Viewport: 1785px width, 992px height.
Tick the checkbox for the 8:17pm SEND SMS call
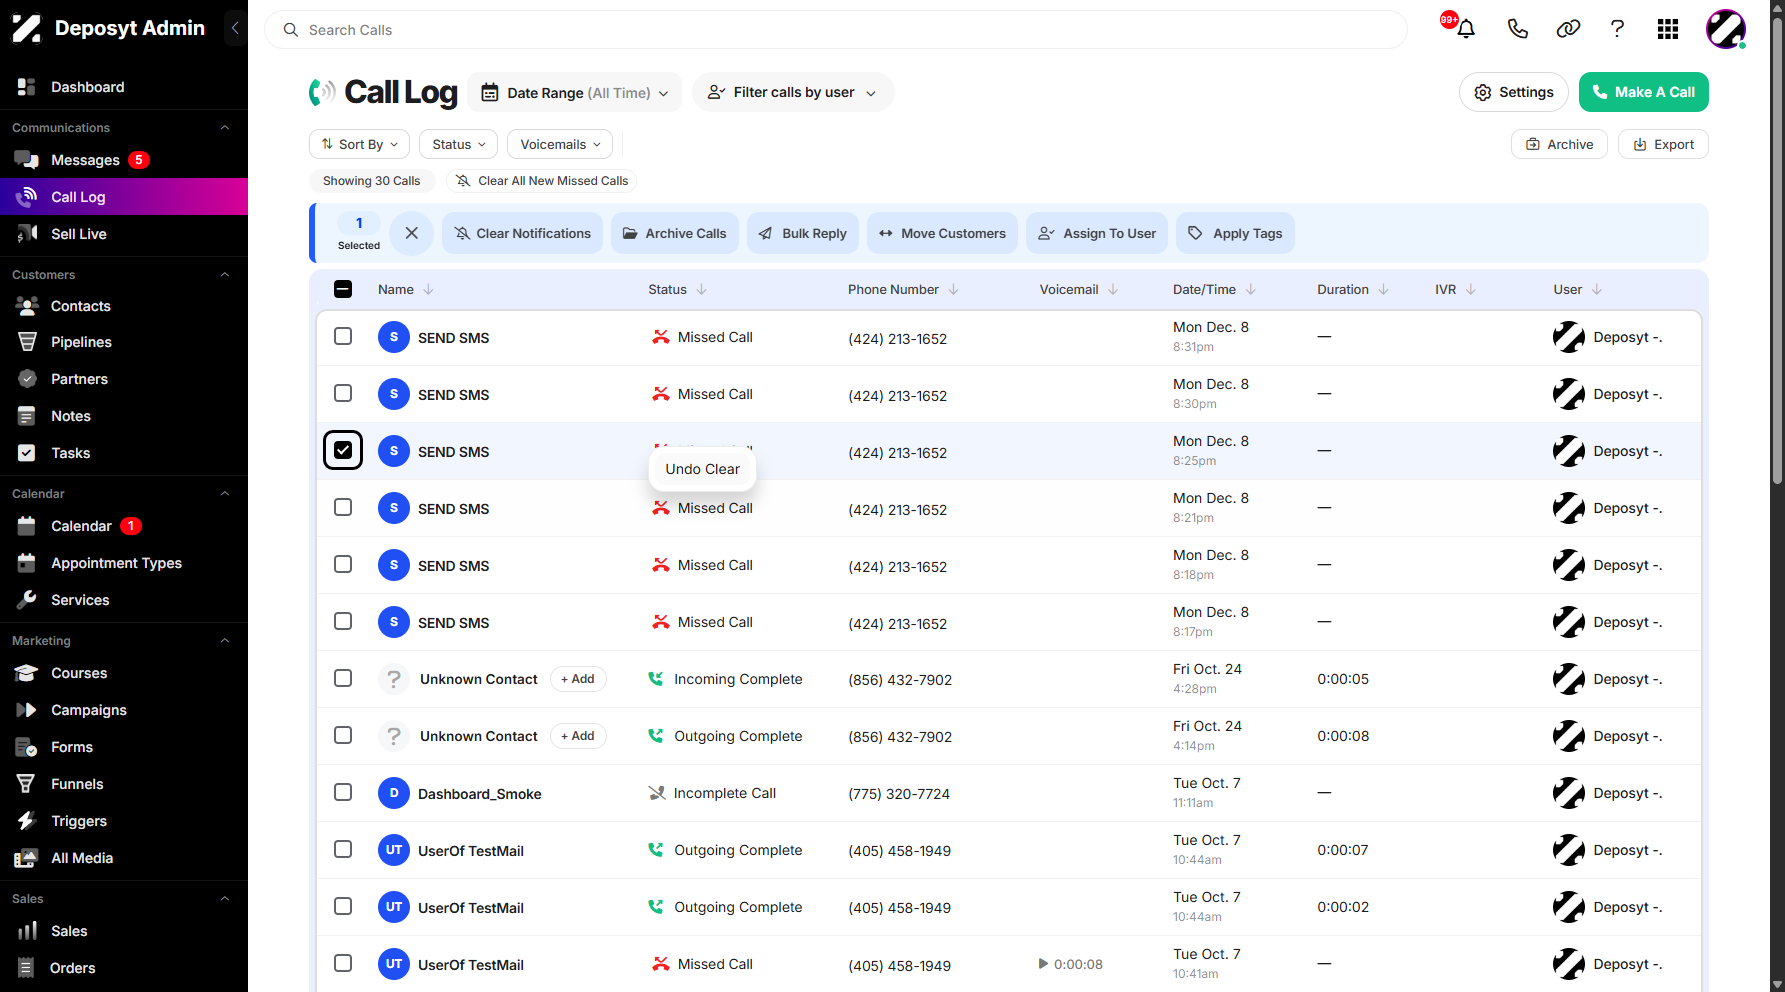pyautogui.click(x=343, y=621)
